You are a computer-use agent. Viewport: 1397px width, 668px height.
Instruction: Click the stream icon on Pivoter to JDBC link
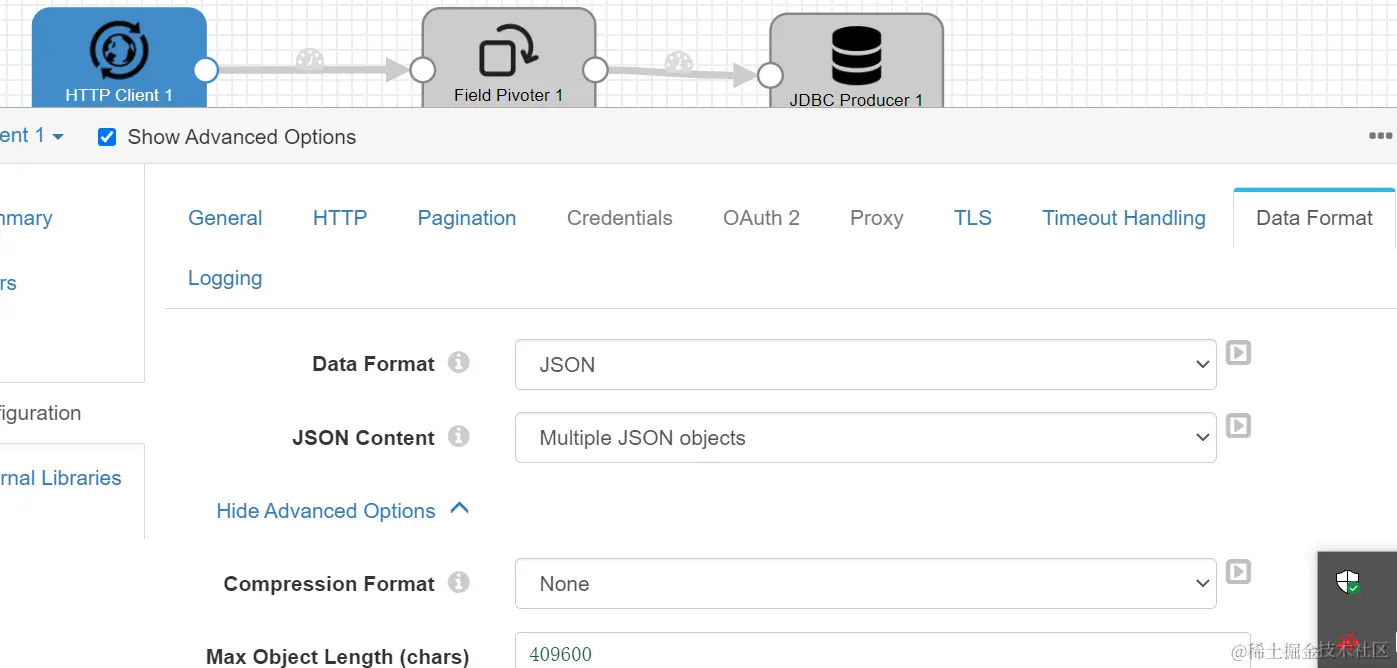(679, 62)
